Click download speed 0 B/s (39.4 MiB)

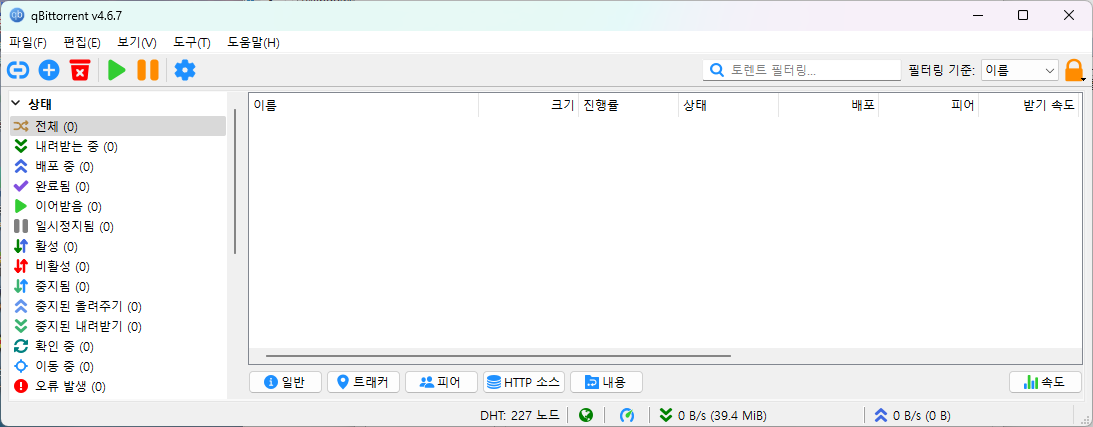[713, 416]
